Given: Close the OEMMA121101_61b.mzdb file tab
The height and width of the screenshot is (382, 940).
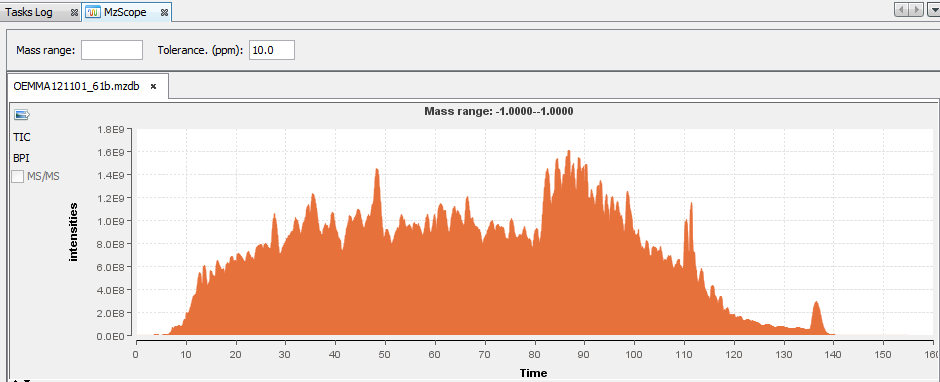Looking at the screenshot, I should [x=153, y=86].
